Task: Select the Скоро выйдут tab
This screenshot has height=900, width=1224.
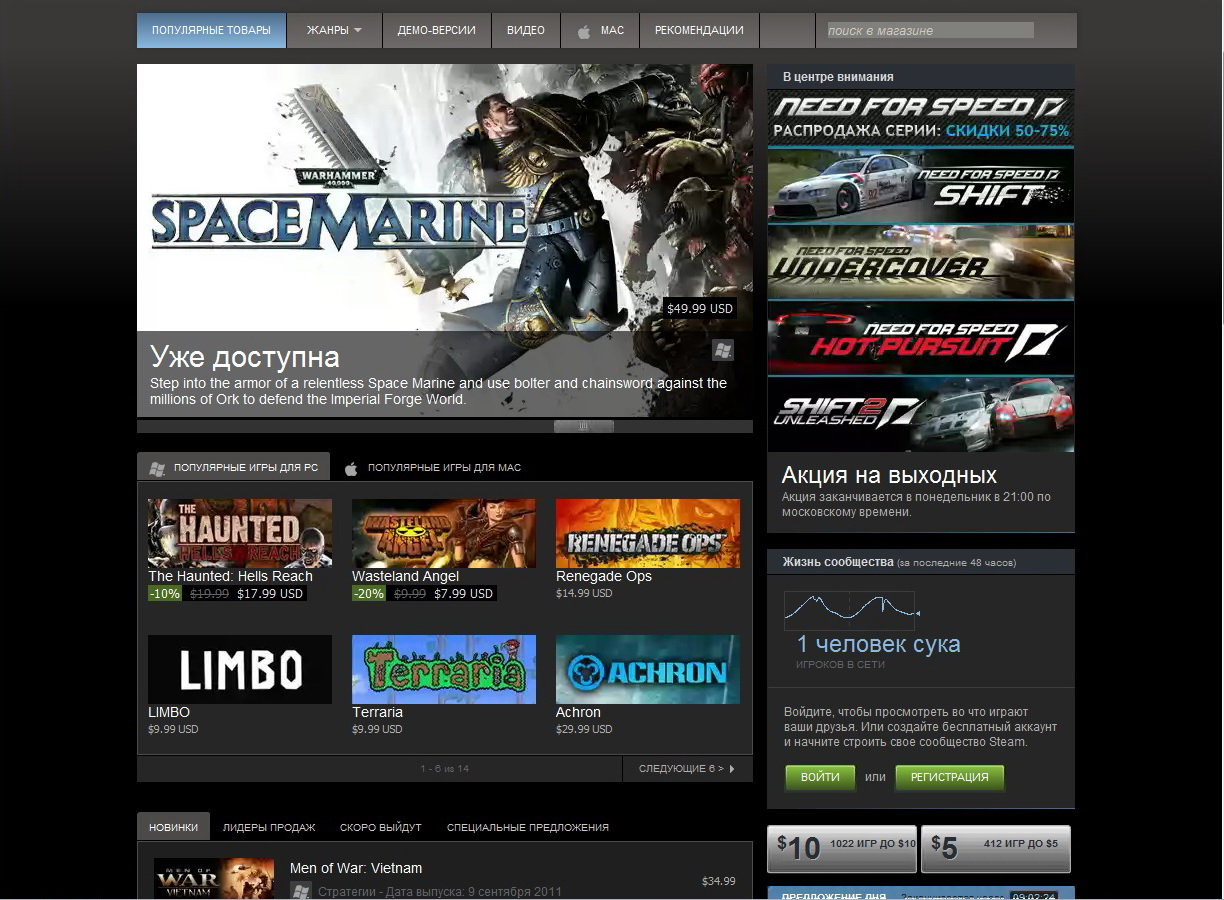Action: pyautogui.click(x=381, y=827)
